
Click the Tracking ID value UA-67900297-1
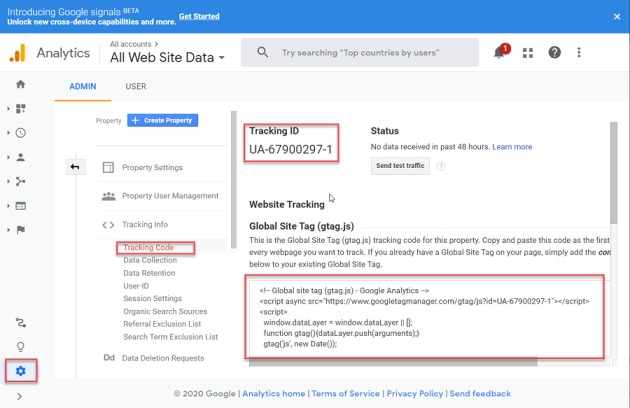click(x=291, y=150)
